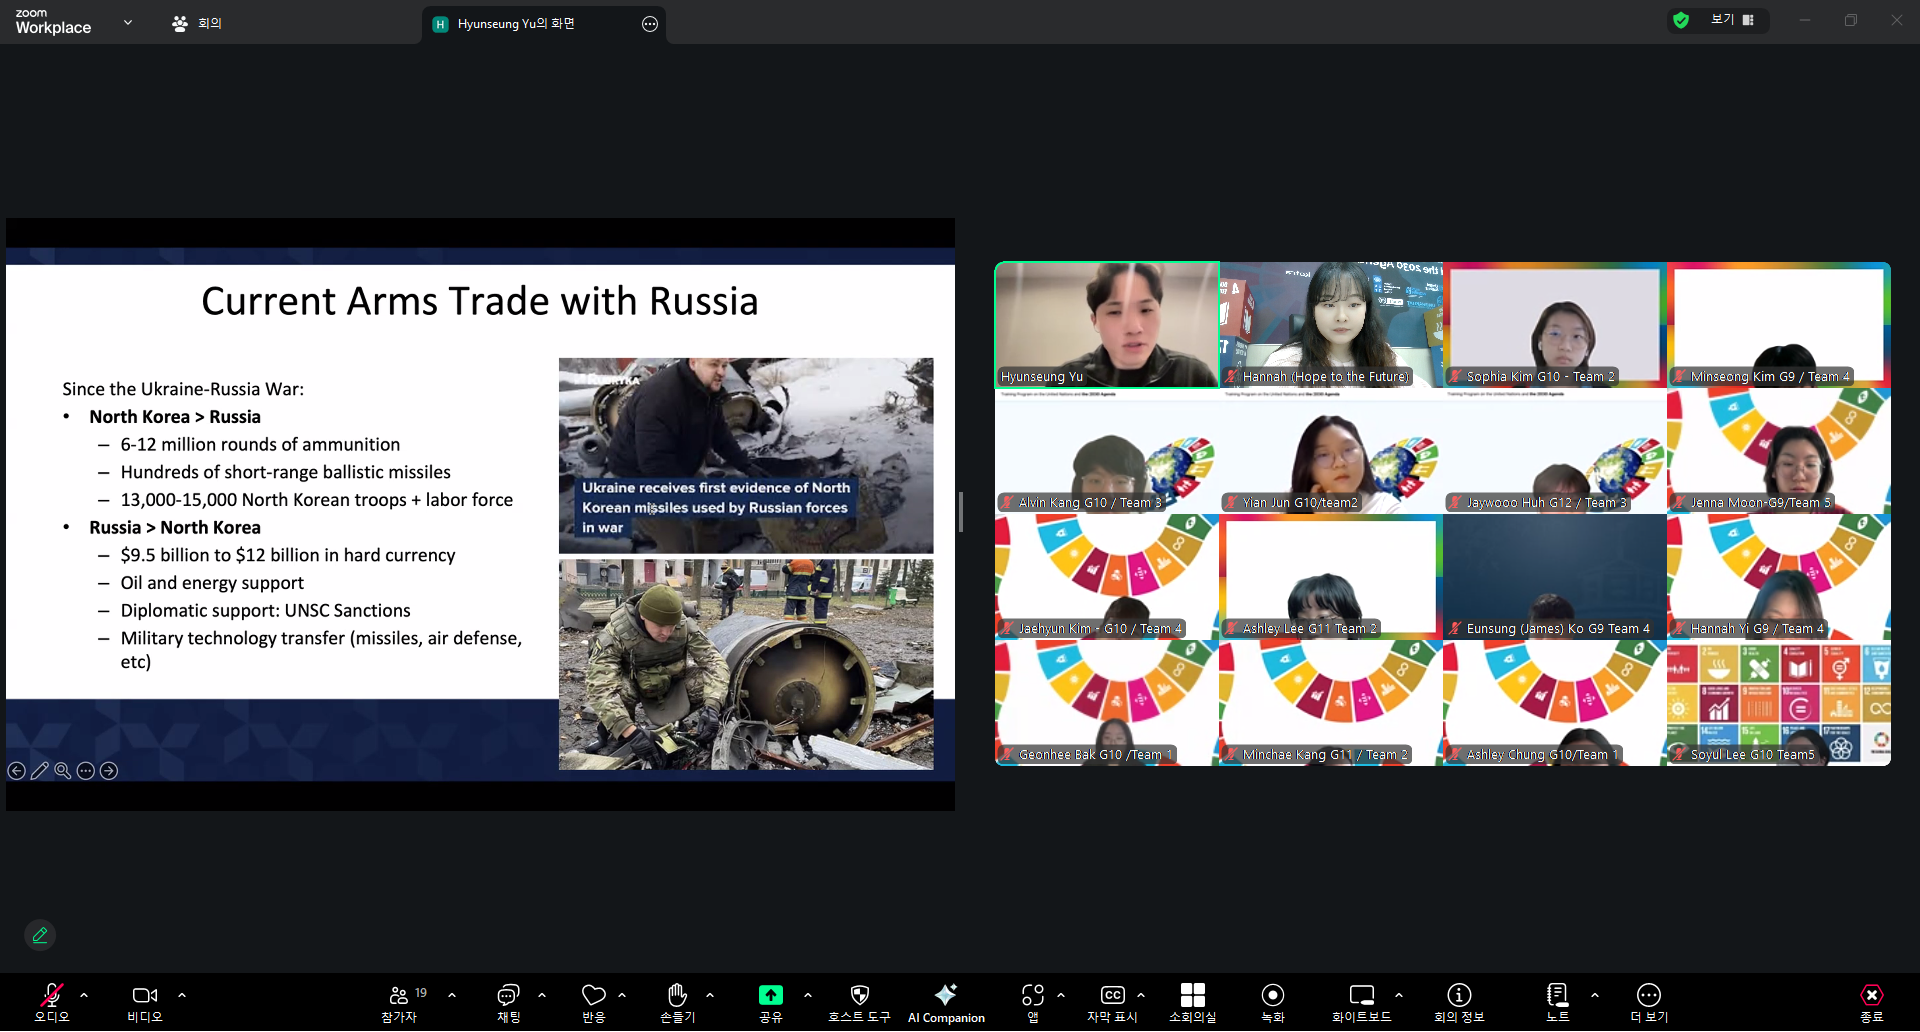
Task: Expand video options arrow
Action: click(182, 995)
